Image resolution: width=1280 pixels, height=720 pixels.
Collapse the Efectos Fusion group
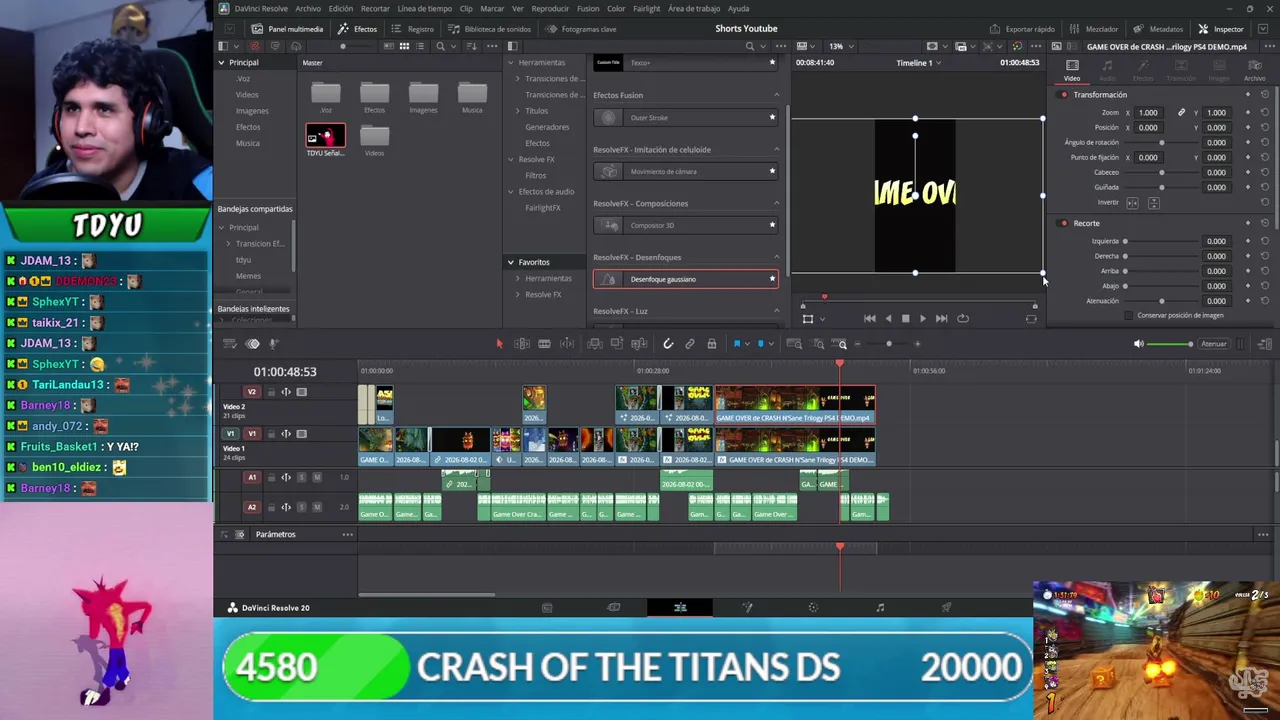777,95
